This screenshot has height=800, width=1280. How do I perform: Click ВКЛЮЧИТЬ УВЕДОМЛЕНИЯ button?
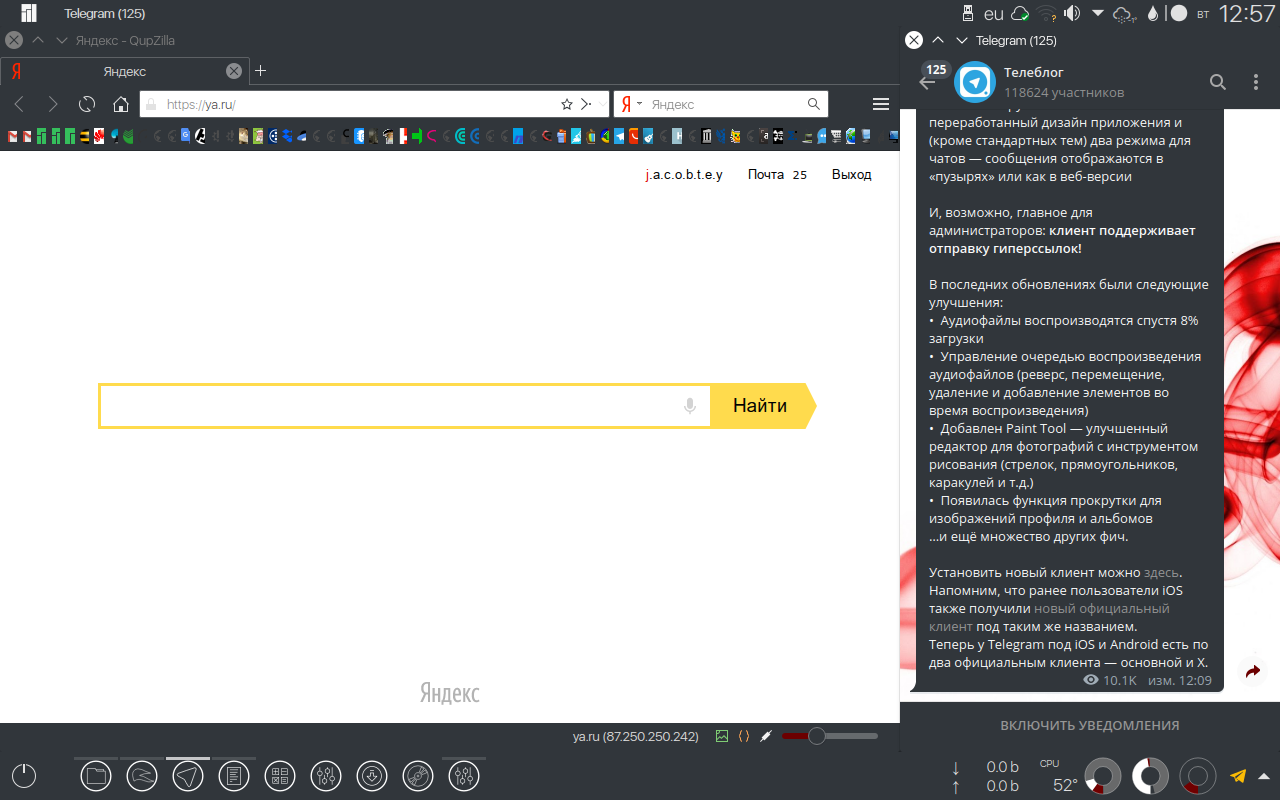1090,726
